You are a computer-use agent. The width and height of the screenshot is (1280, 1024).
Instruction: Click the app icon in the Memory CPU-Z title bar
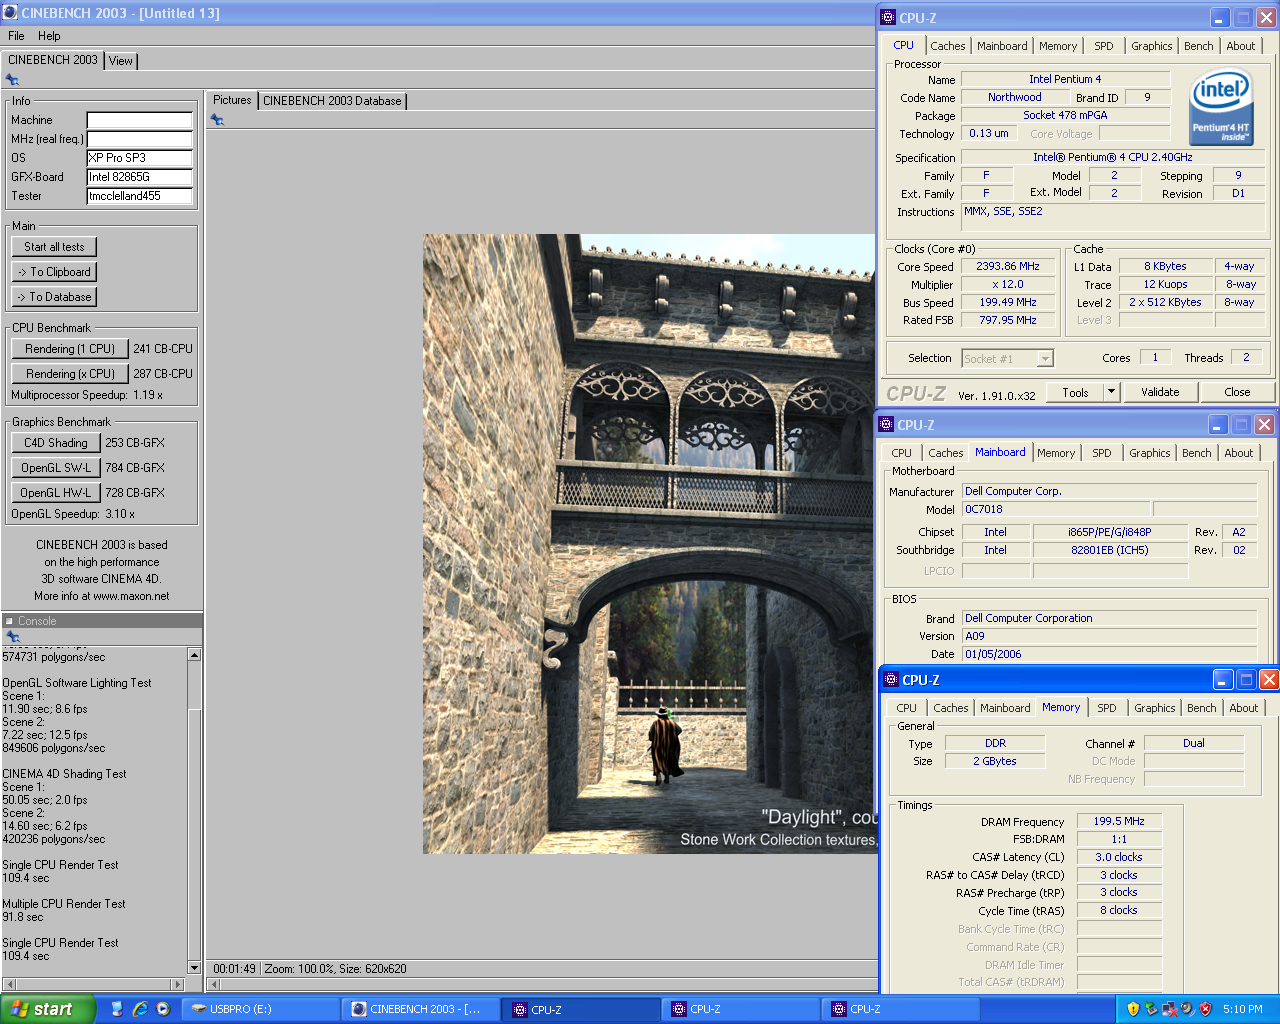click(892, 680)
